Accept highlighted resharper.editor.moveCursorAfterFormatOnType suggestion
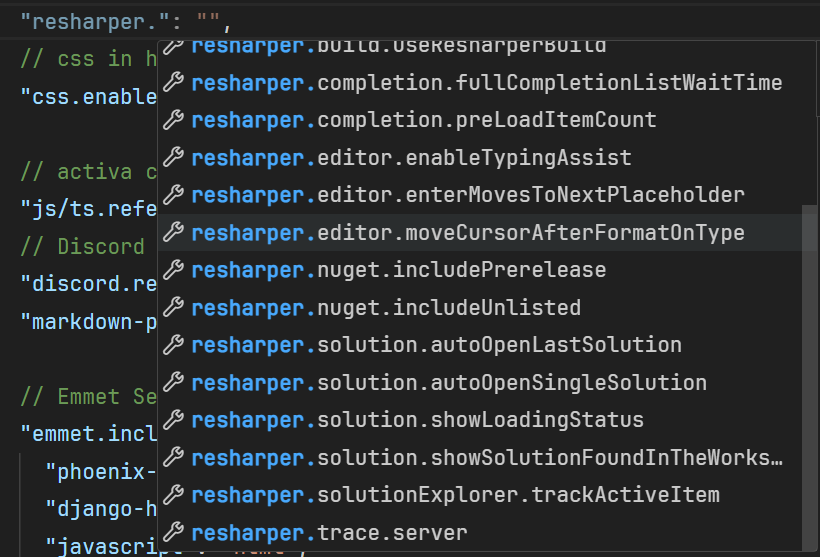820x557 pixels. (480, 233)
